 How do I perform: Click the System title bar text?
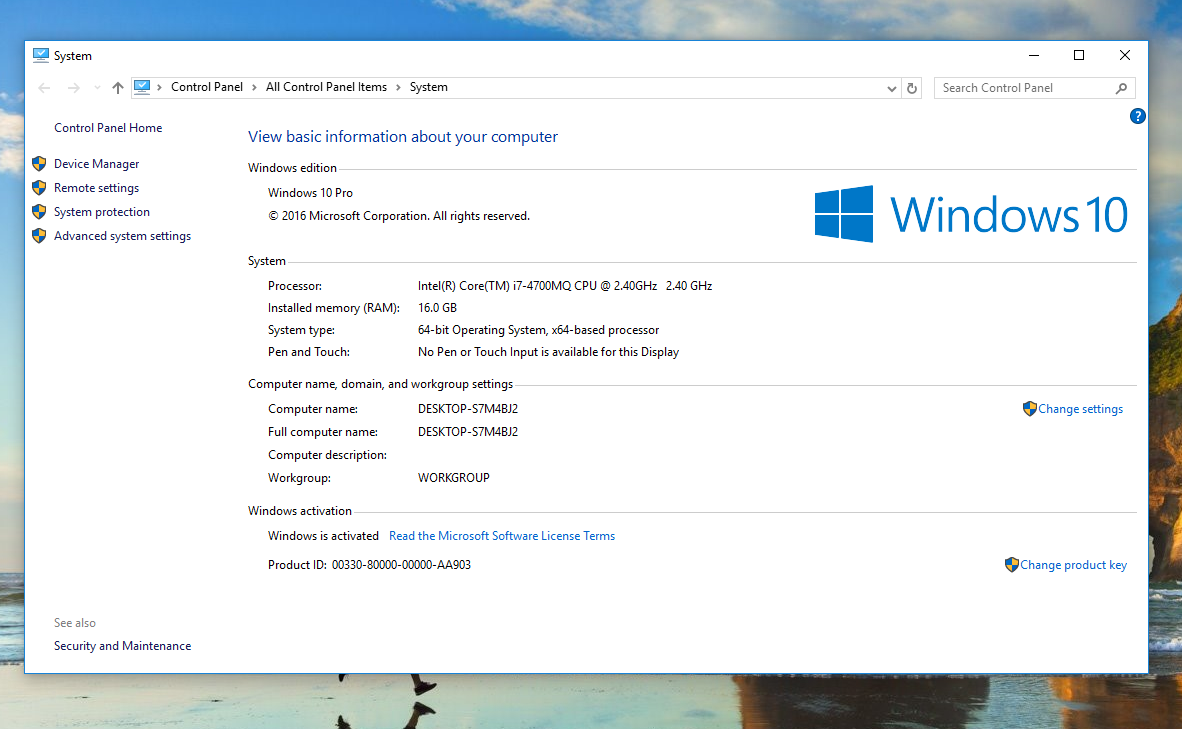(72, 56)
